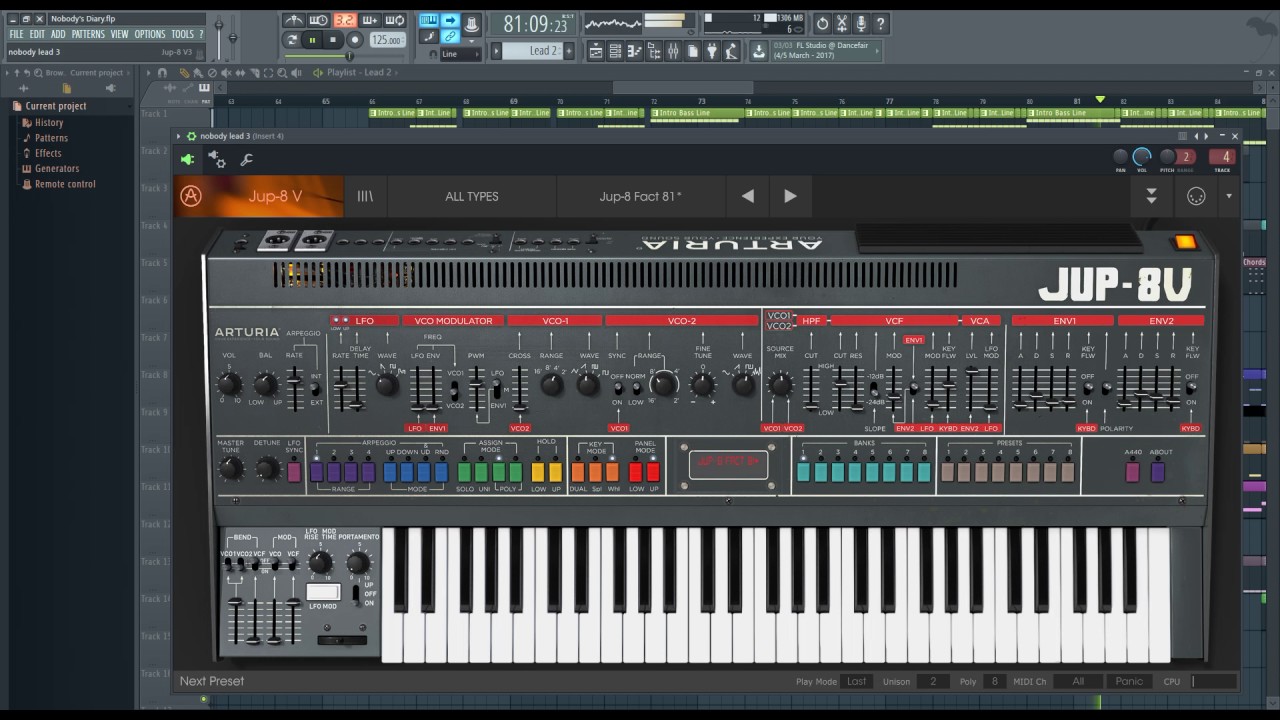
Task: Click the Panic button in status bar
Action: (1129, 681)
